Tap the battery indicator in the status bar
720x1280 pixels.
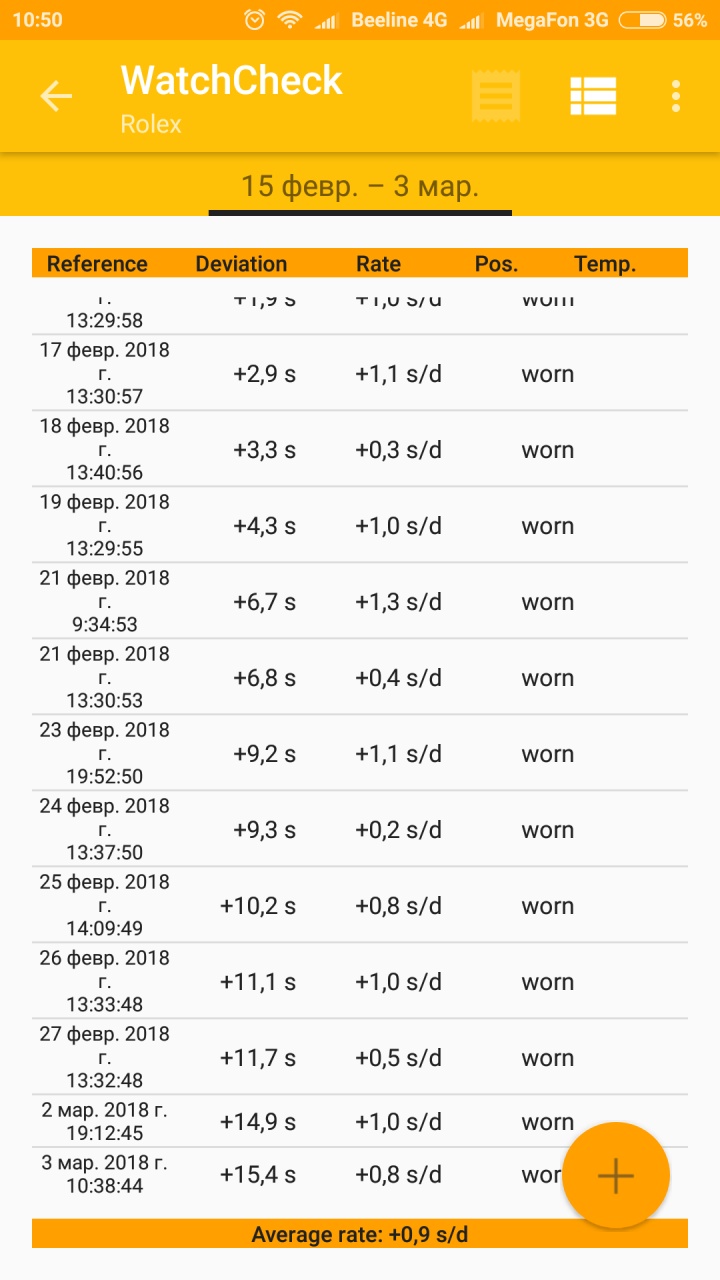643,20
